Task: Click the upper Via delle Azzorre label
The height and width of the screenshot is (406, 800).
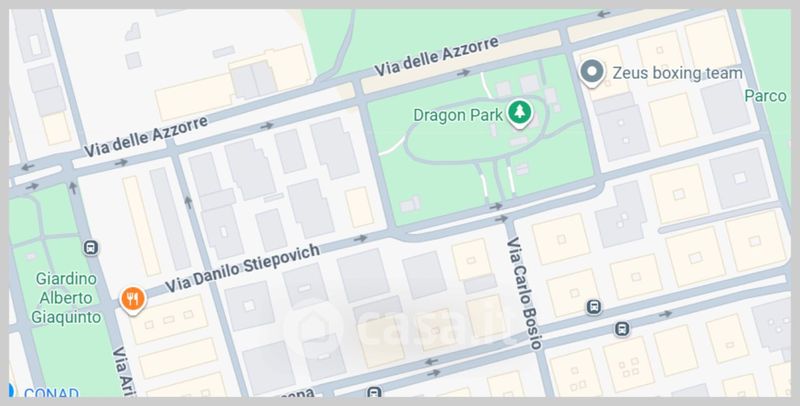Action: point(436,56)
